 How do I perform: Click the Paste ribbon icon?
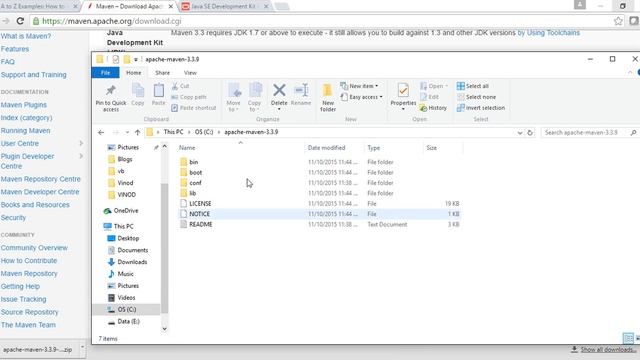158,90
